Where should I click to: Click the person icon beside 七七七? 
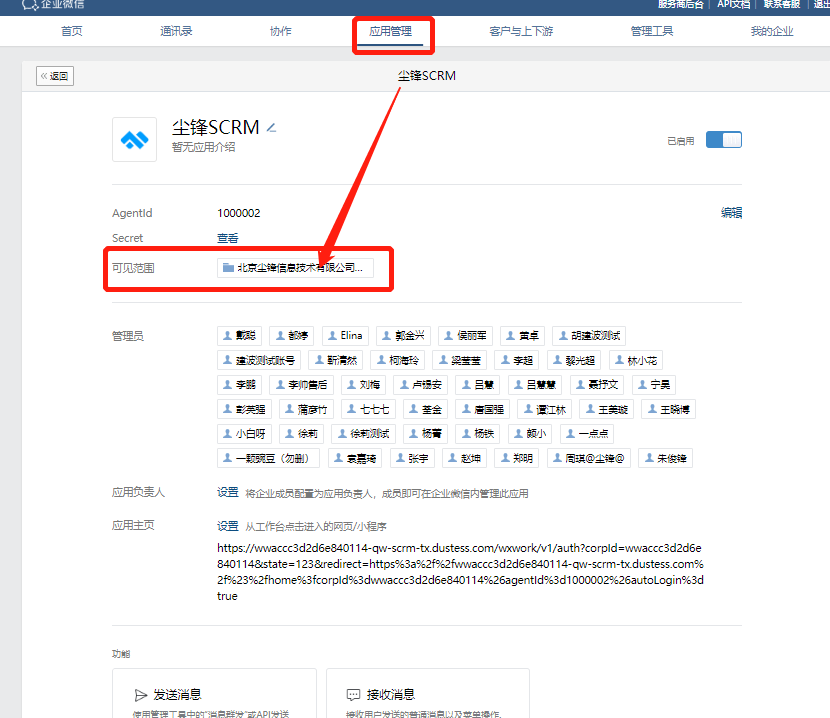[x=351, y=409]
